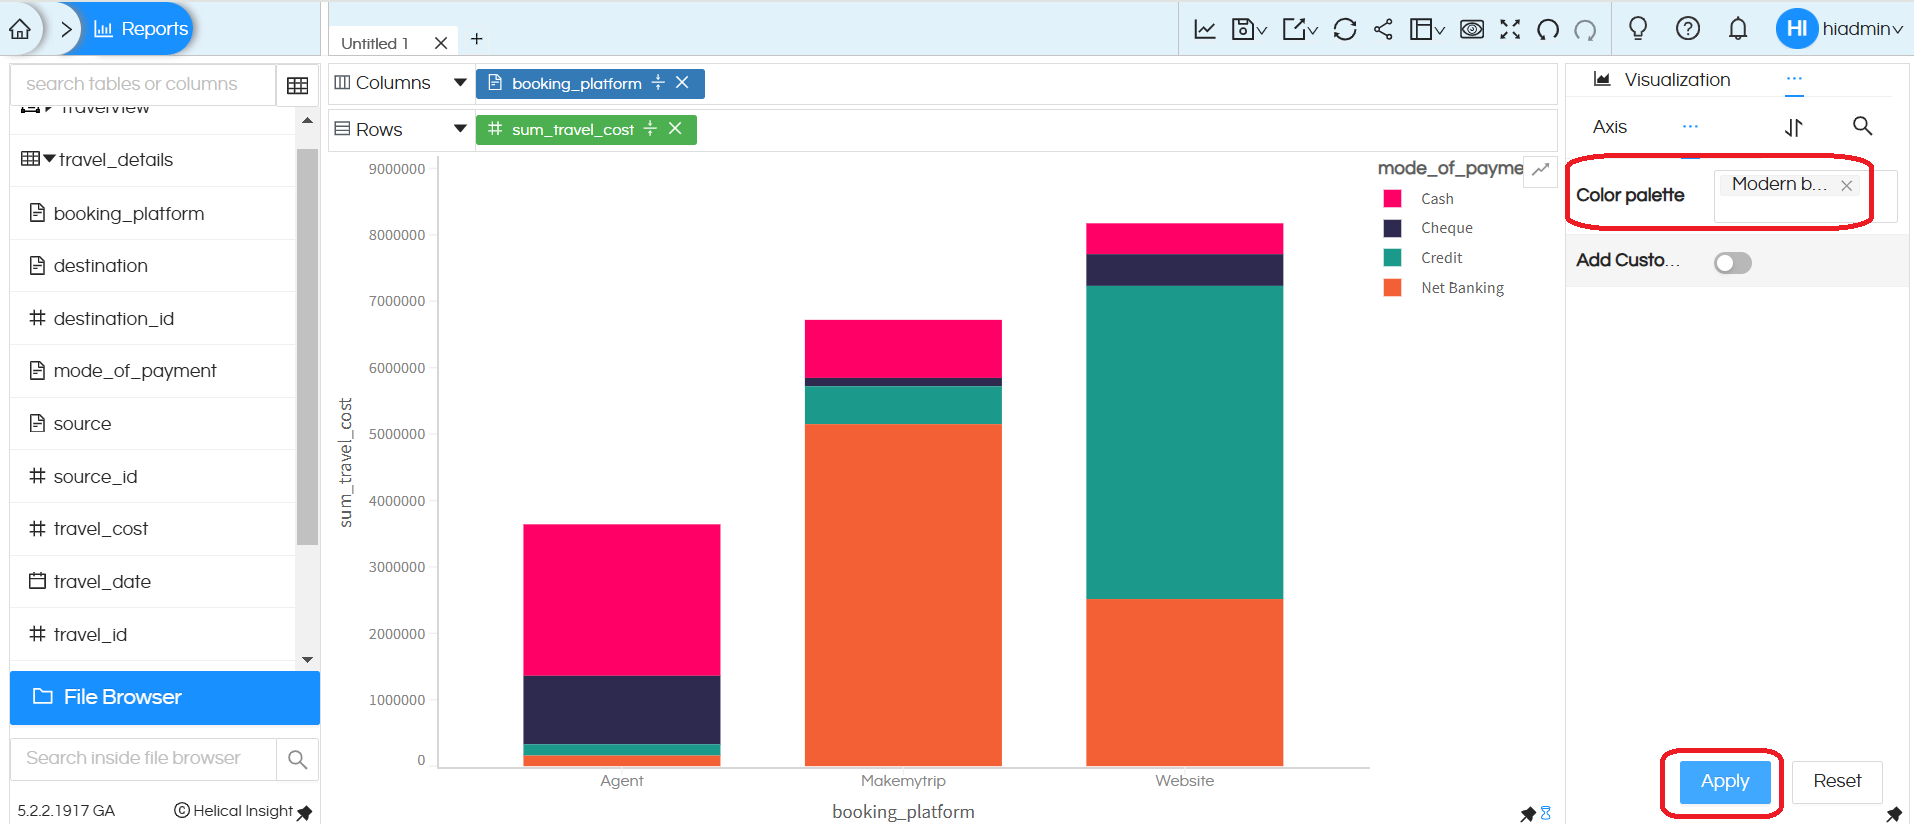The image size is (1914, 826).
Task: Click the Credit legend swatch
Action: point(1392,258)
